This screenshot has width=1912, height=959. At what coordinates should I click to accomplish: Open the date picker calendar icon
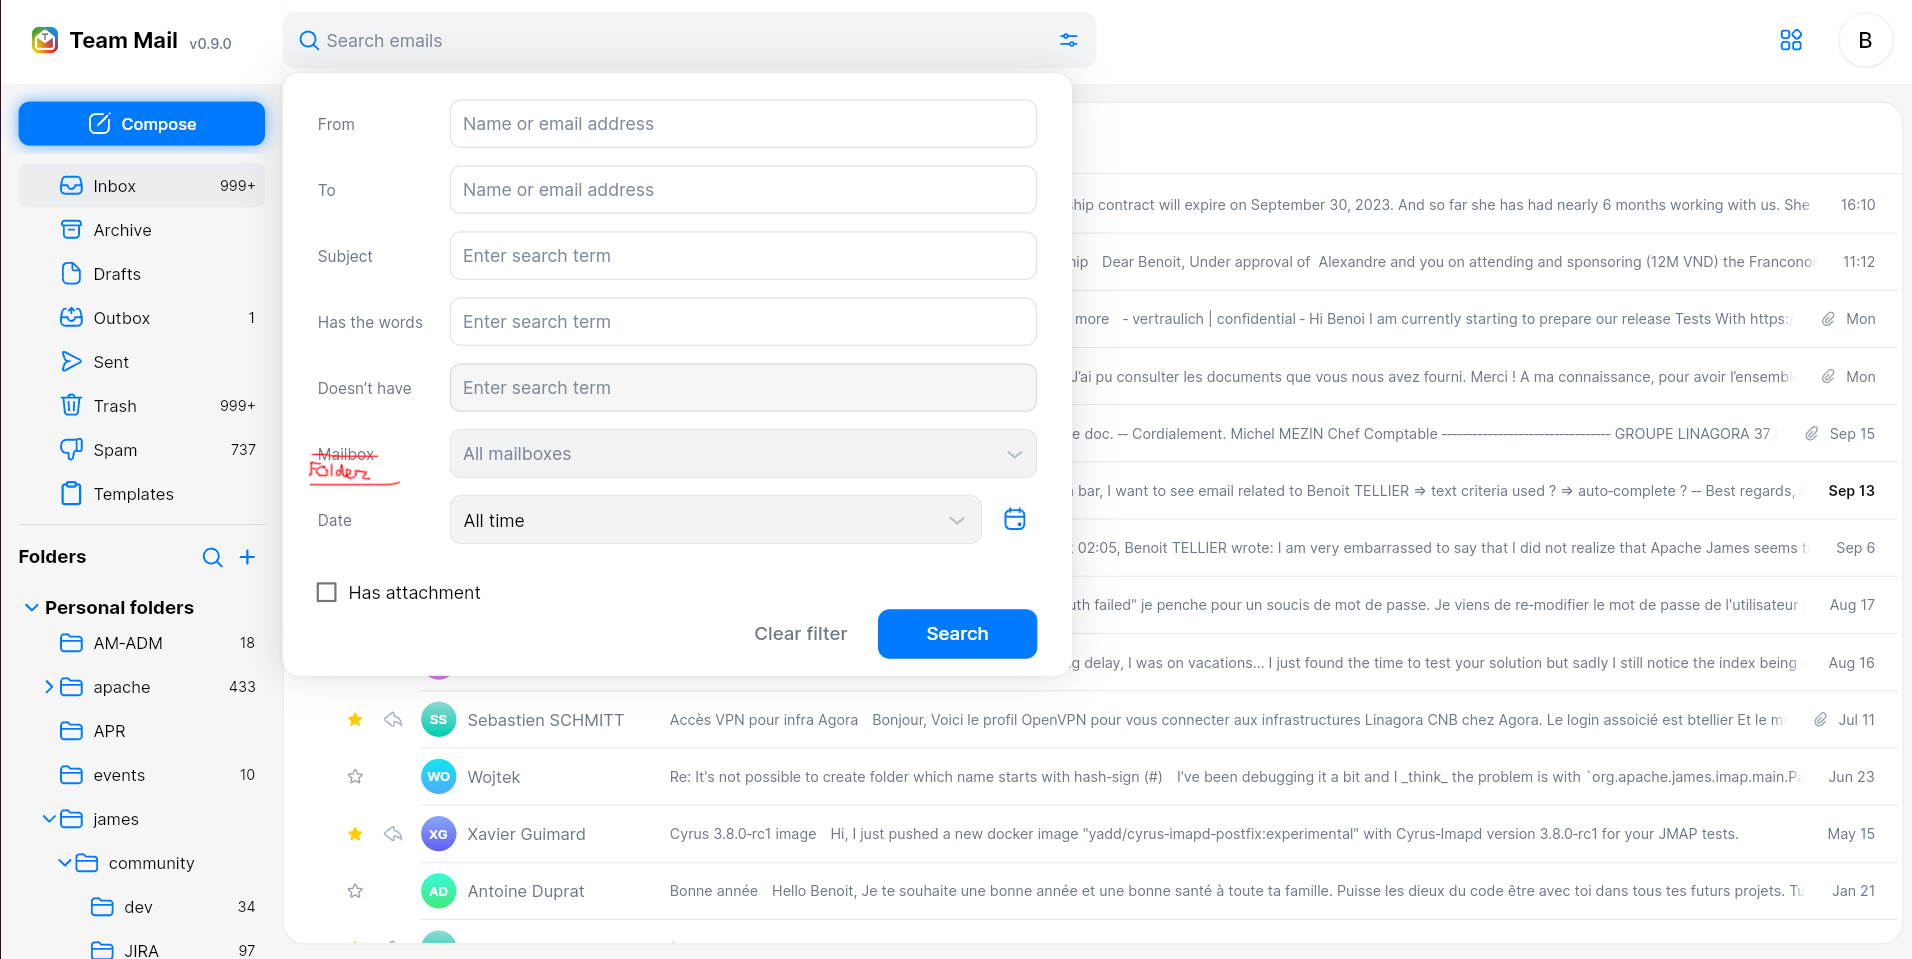click(x=1014, y=519)
